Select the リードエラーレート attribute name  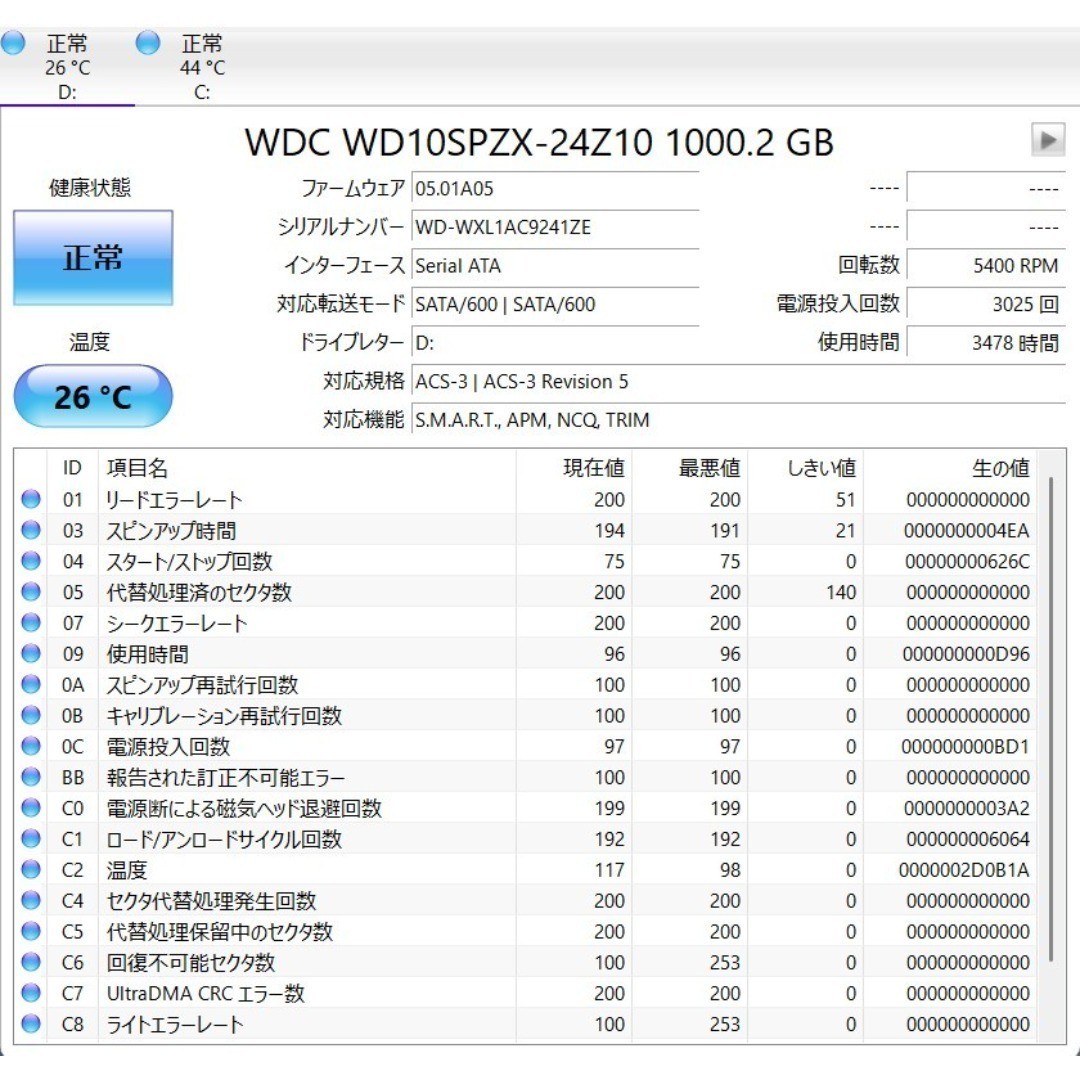point(174,499)
